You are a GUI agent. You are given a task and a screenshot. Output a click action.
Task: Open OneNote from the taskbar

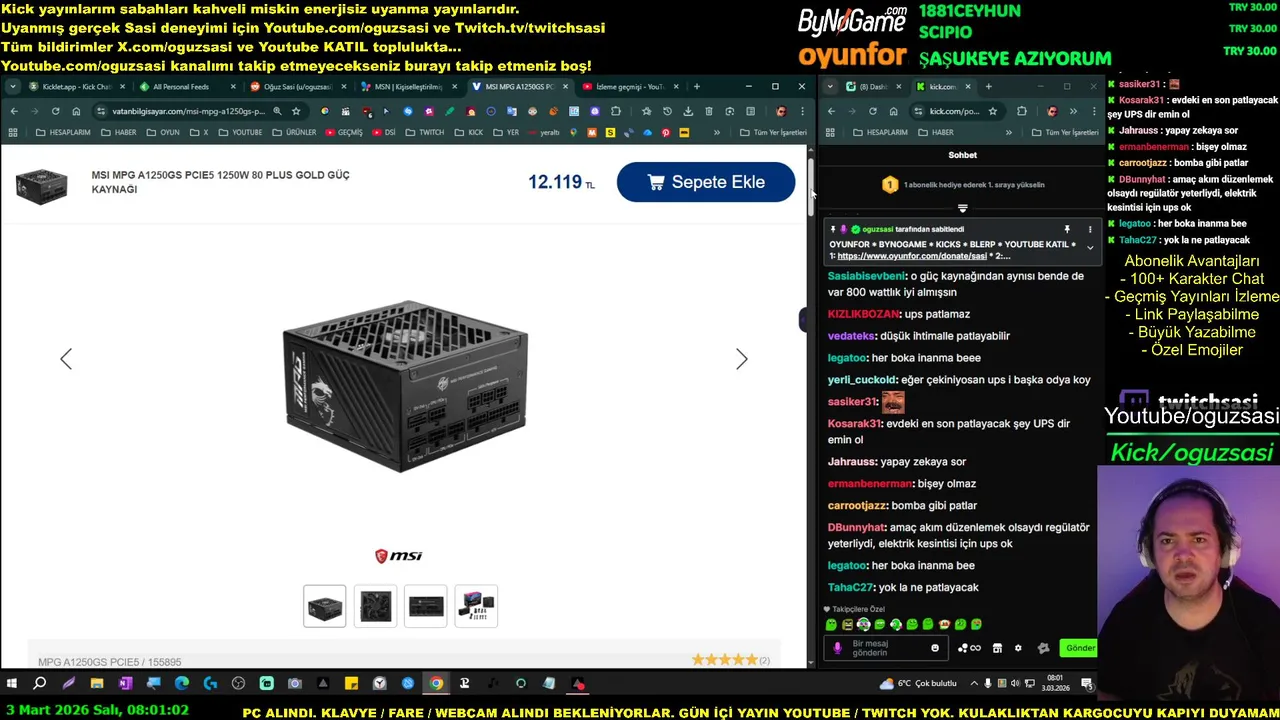125,684
